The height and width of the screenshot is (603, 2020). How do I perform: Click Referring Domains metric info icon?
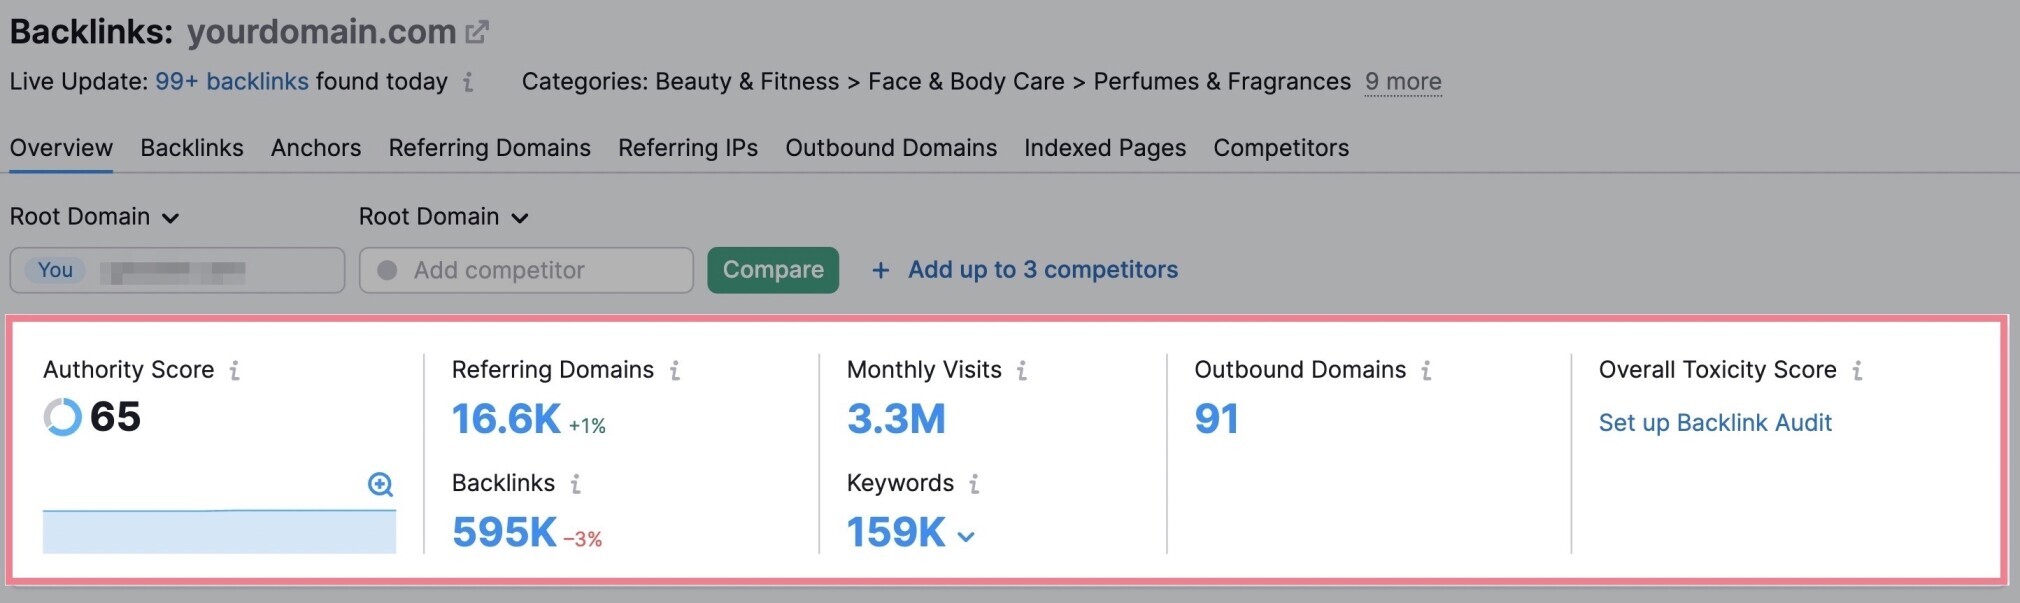675,371
